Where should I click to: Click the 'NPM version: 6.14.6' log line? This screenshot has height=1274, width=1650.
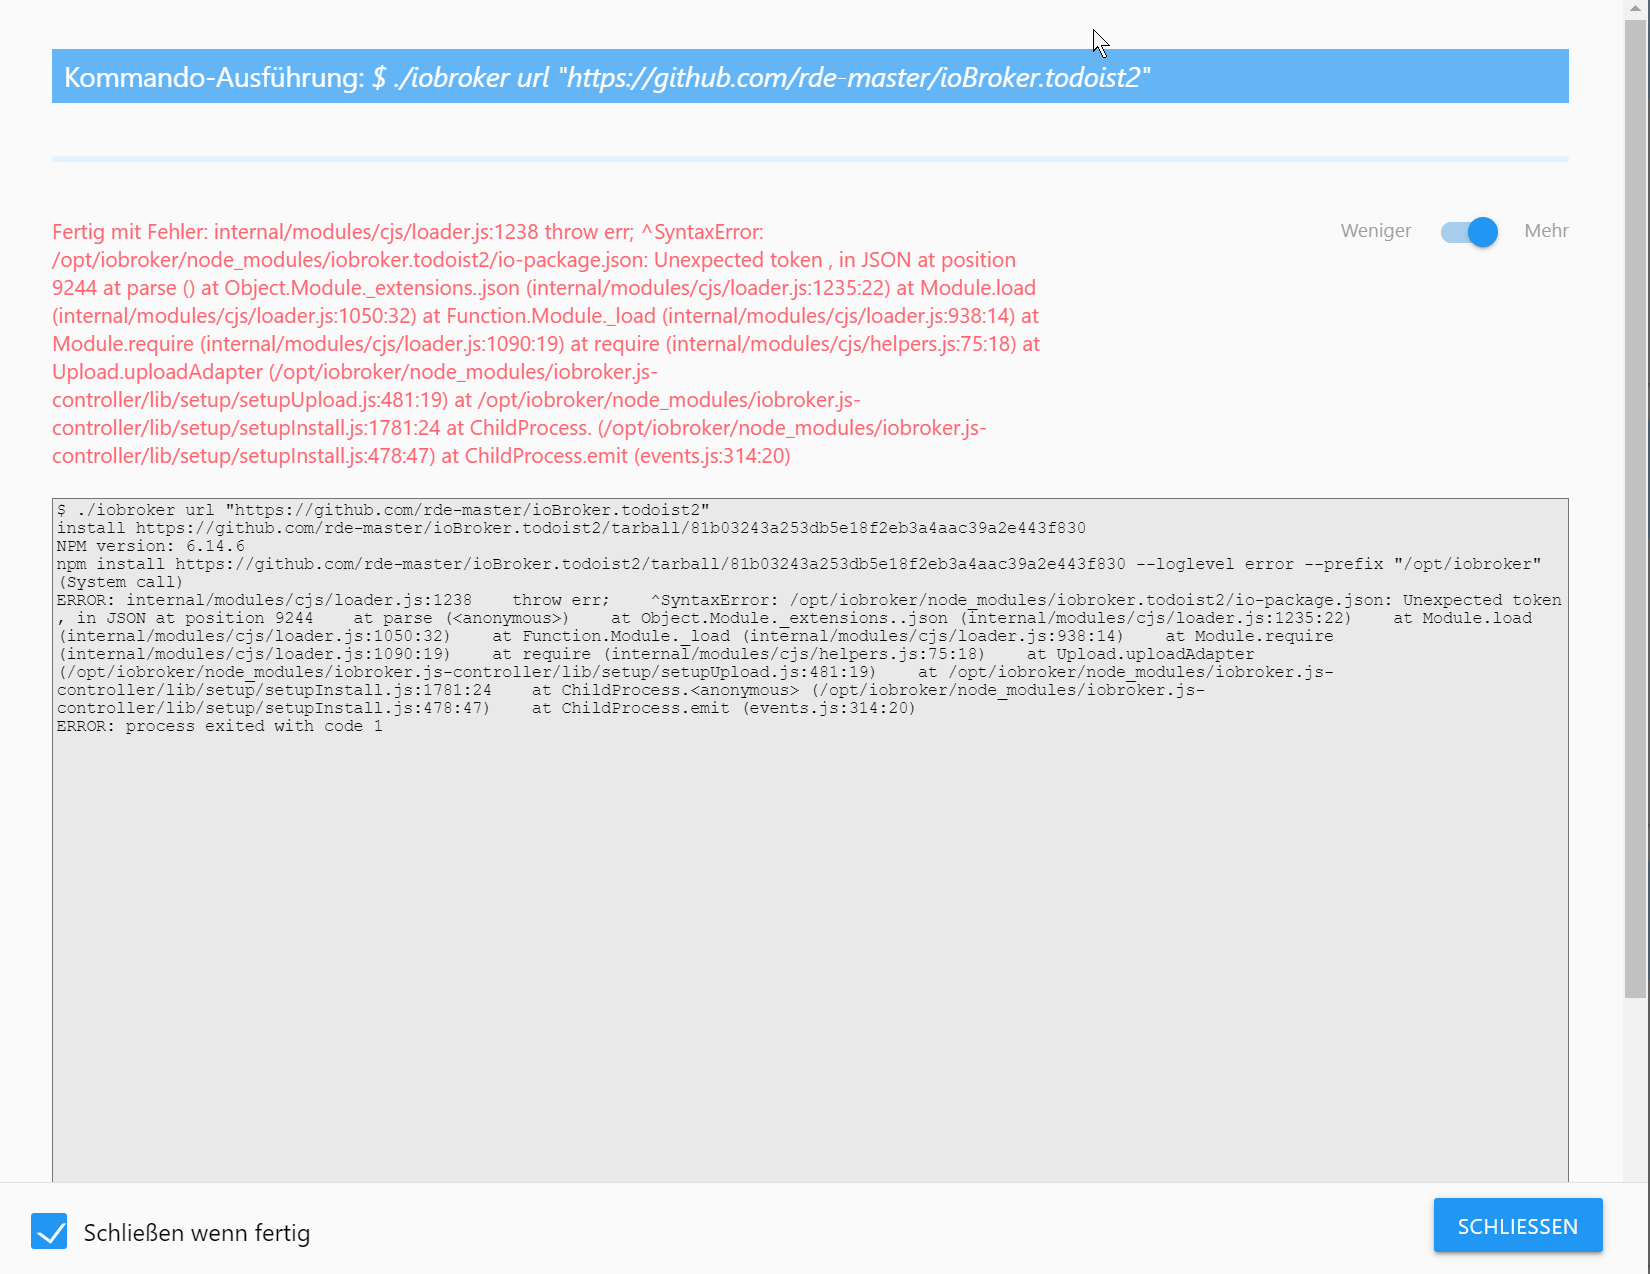click(x=151, y=546)
